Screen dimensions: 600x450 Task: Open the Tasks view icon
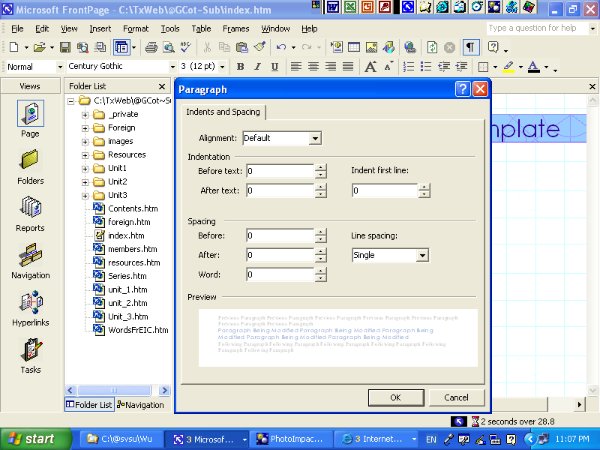point(30,352)
